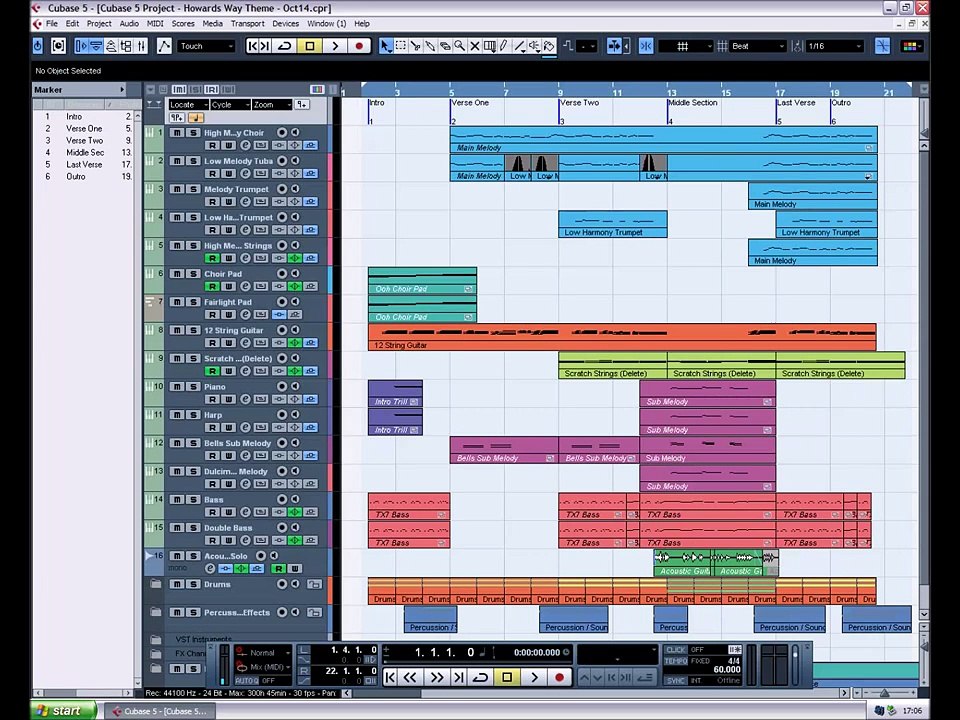Image resolution: width=960 pixels, height=720 pixels.
Task: Open the track color palette selector
Action: click(x=910, y=46)
